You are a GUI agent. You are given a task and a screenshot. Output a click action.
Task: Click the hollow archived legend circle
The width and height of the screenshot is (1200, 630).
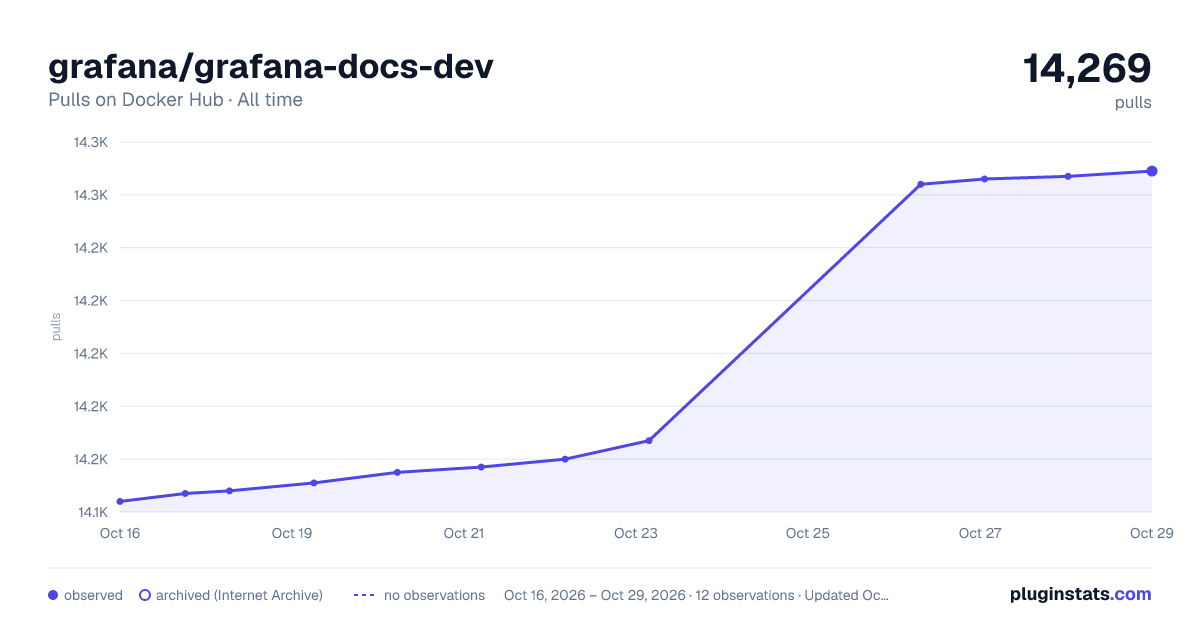click(144, 595)
